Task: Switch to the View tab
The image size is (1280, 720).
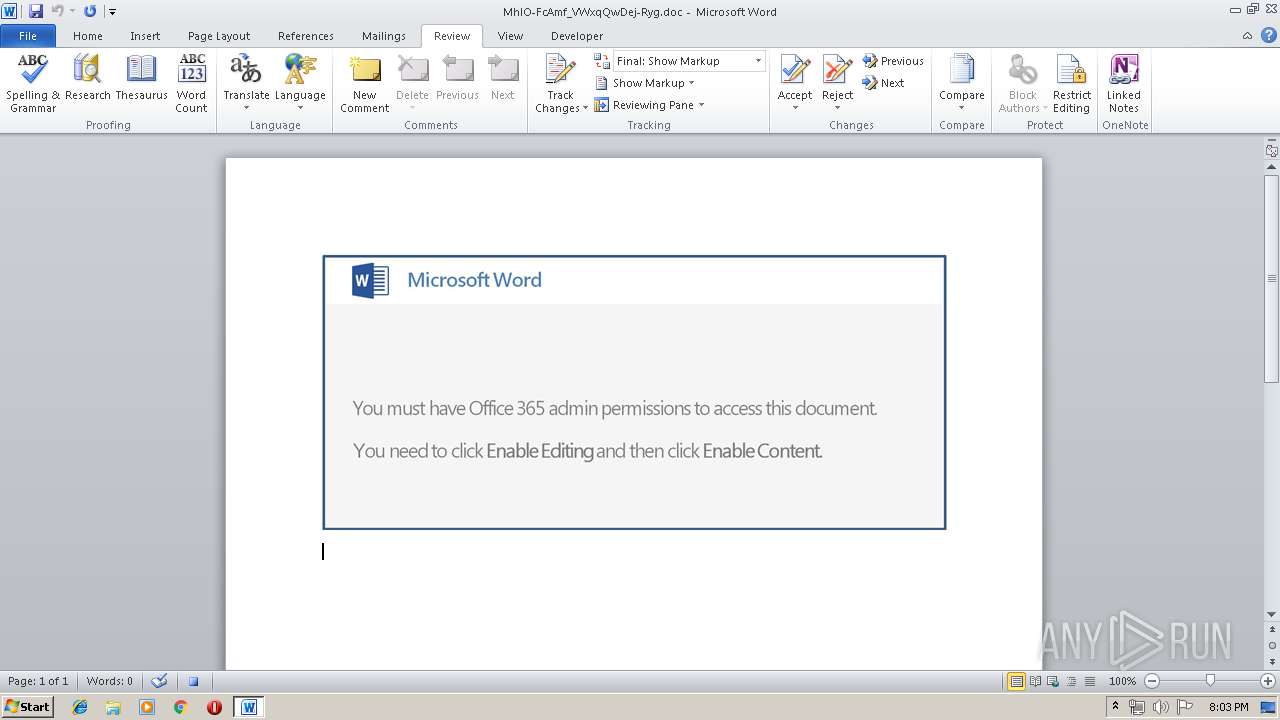Action: pyautogui.click(x=510, y=36)
